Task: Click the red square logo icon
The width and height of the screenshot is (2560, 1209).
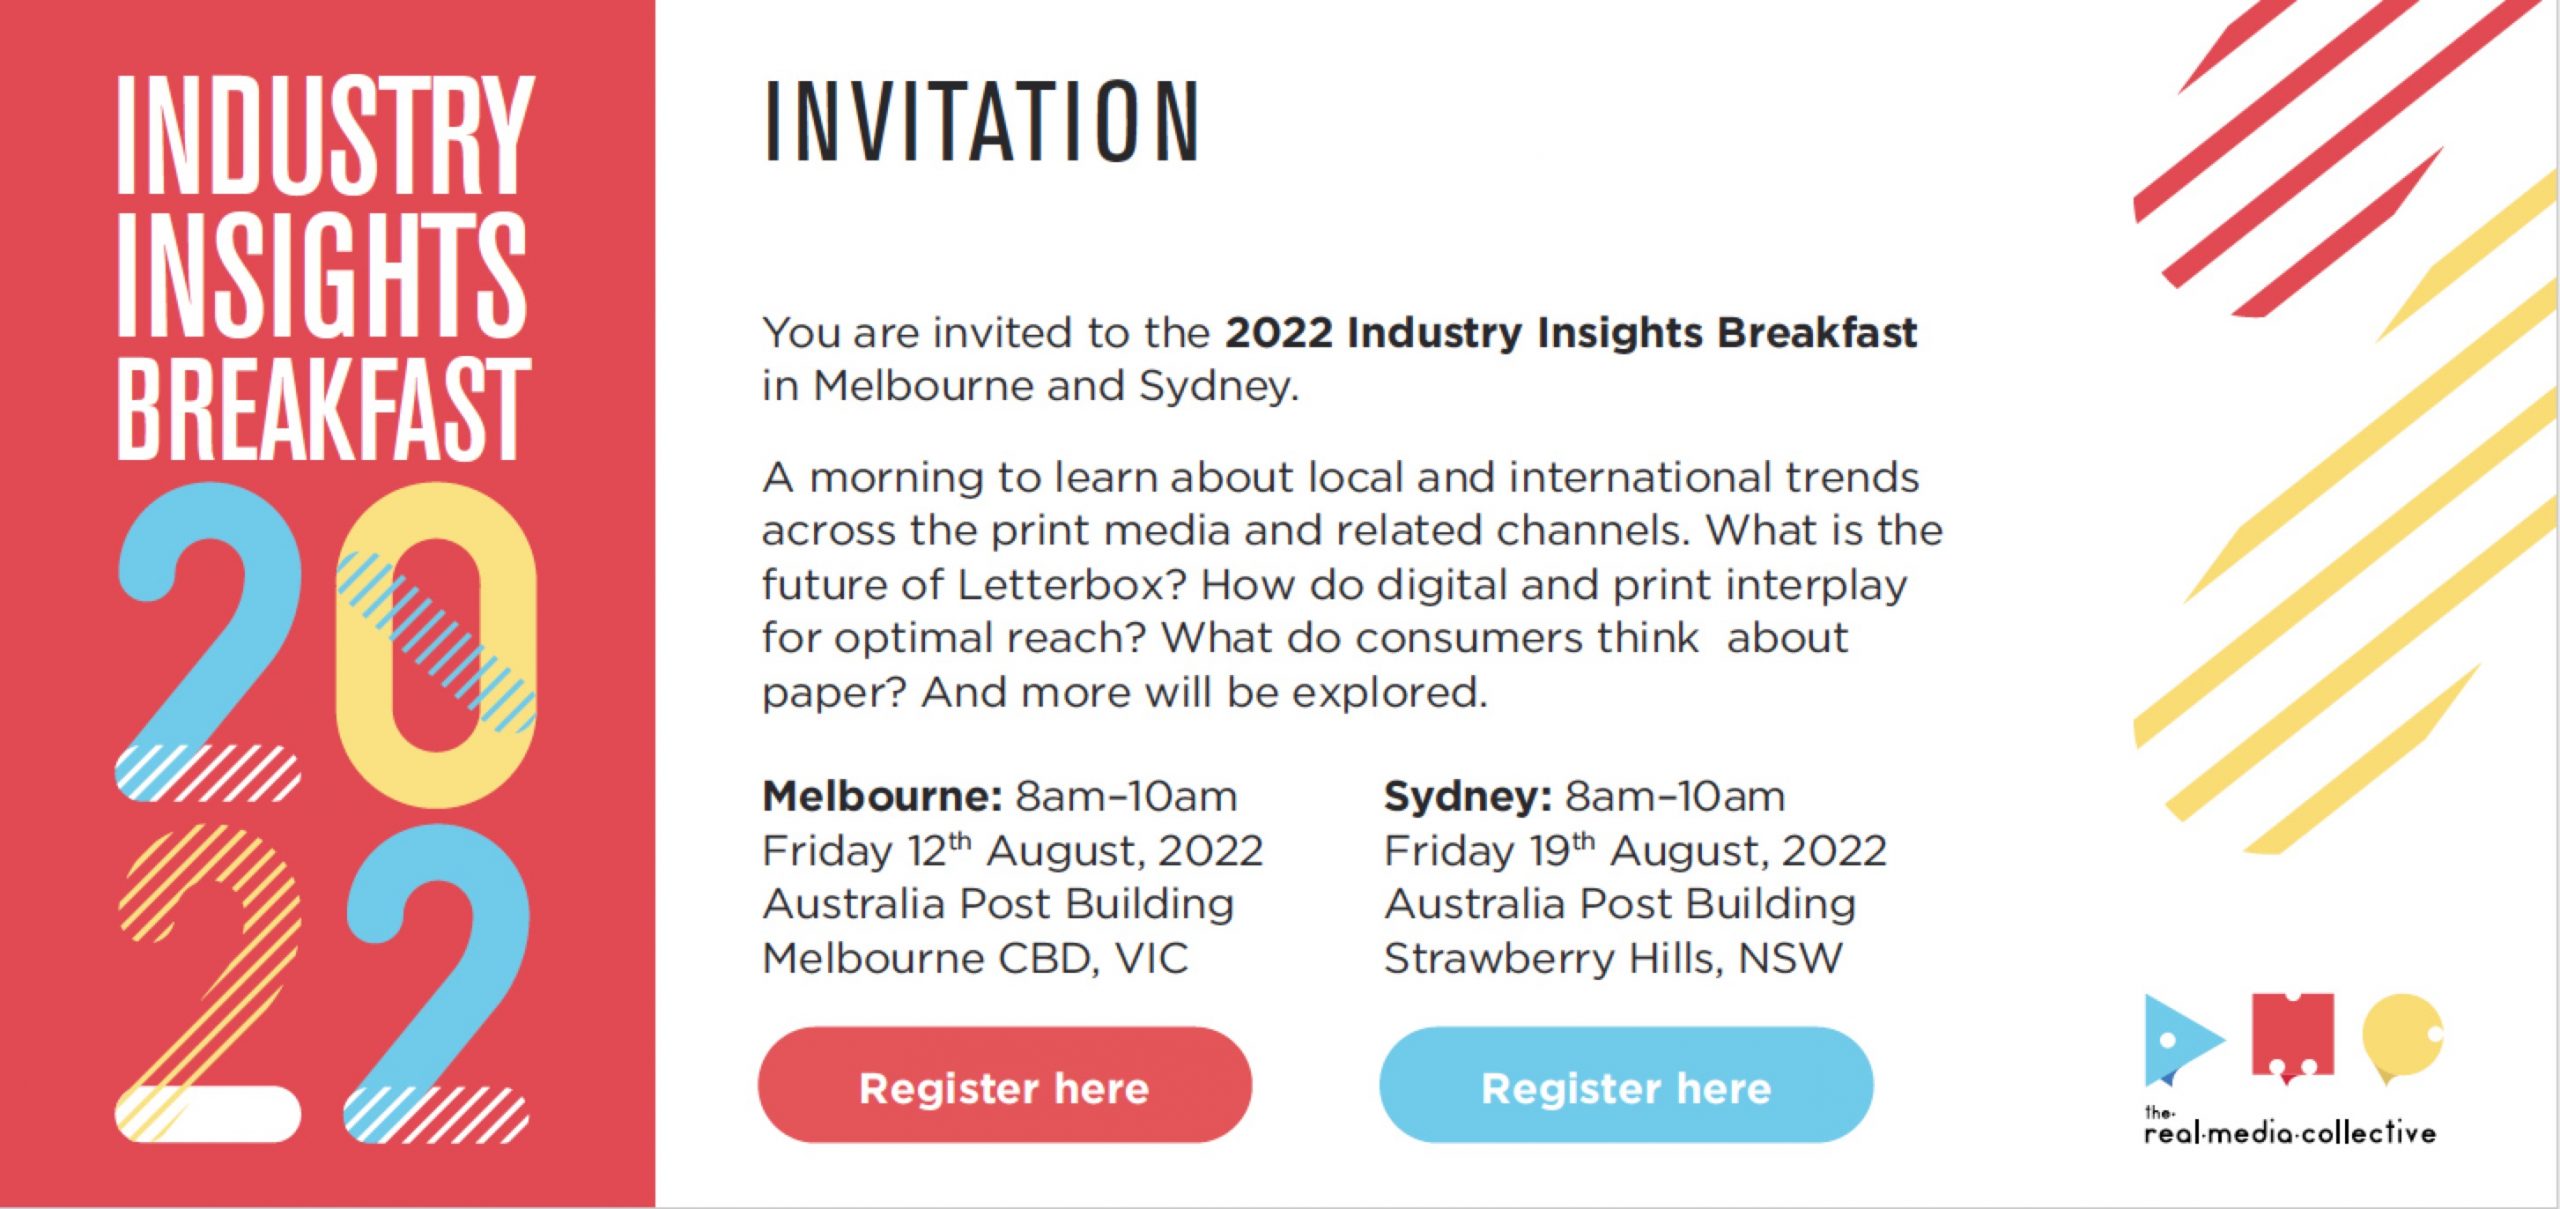Action: (x=2293, y=1038)
